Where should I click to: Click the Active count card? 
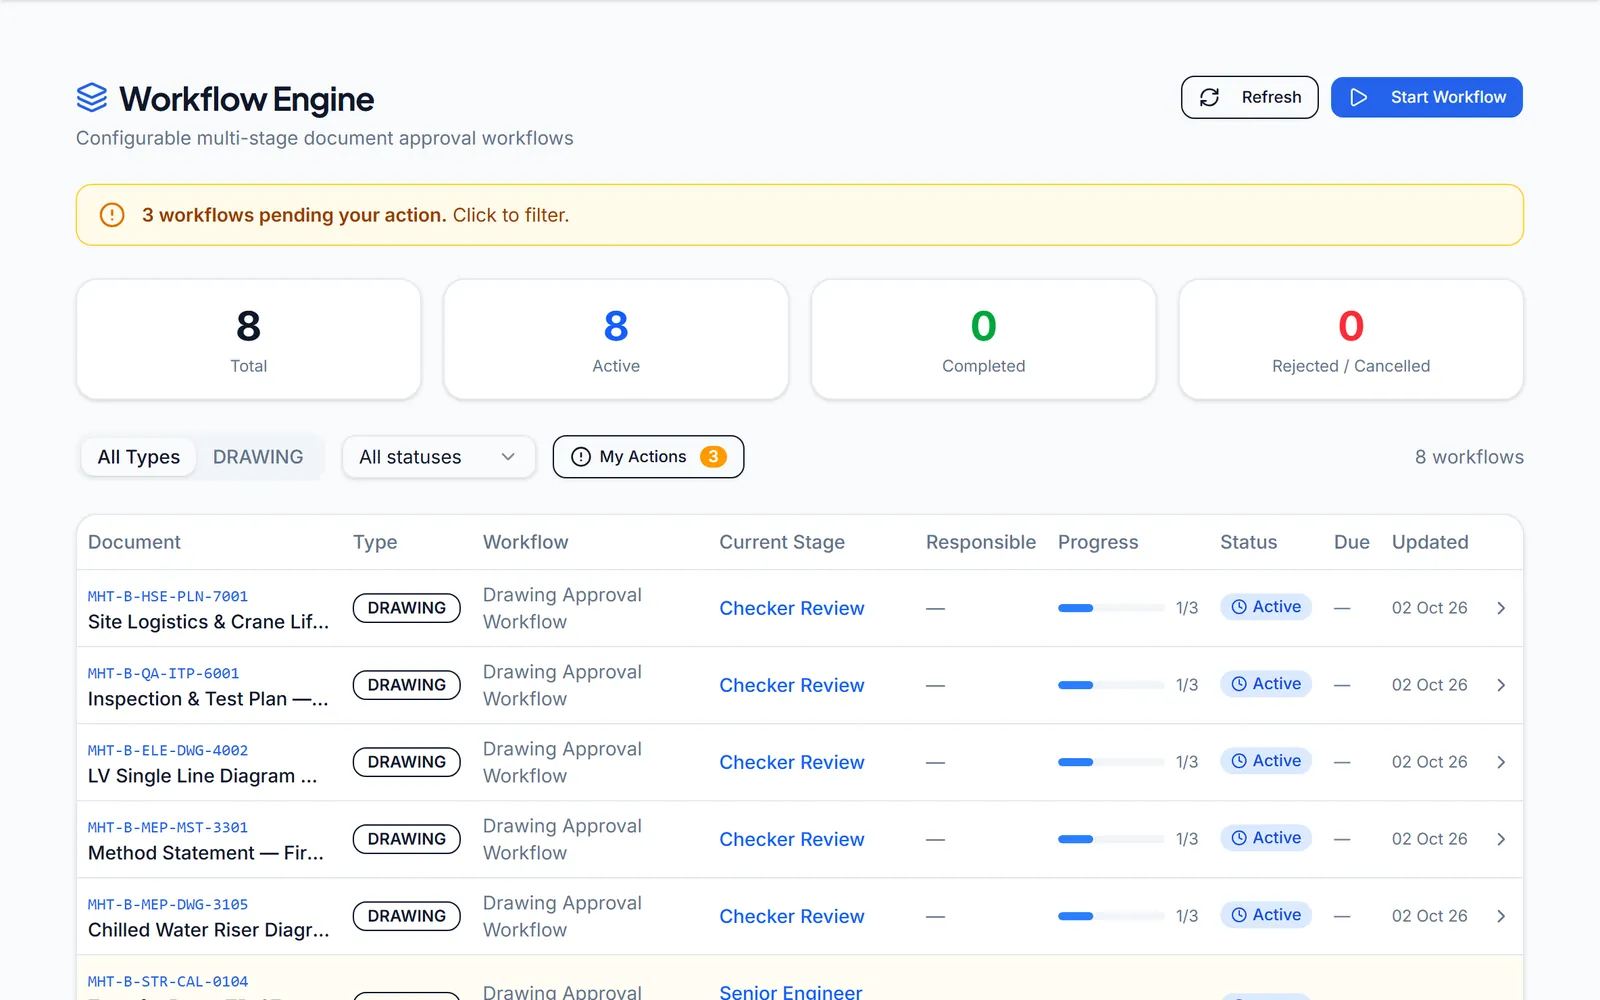point(616,339)
